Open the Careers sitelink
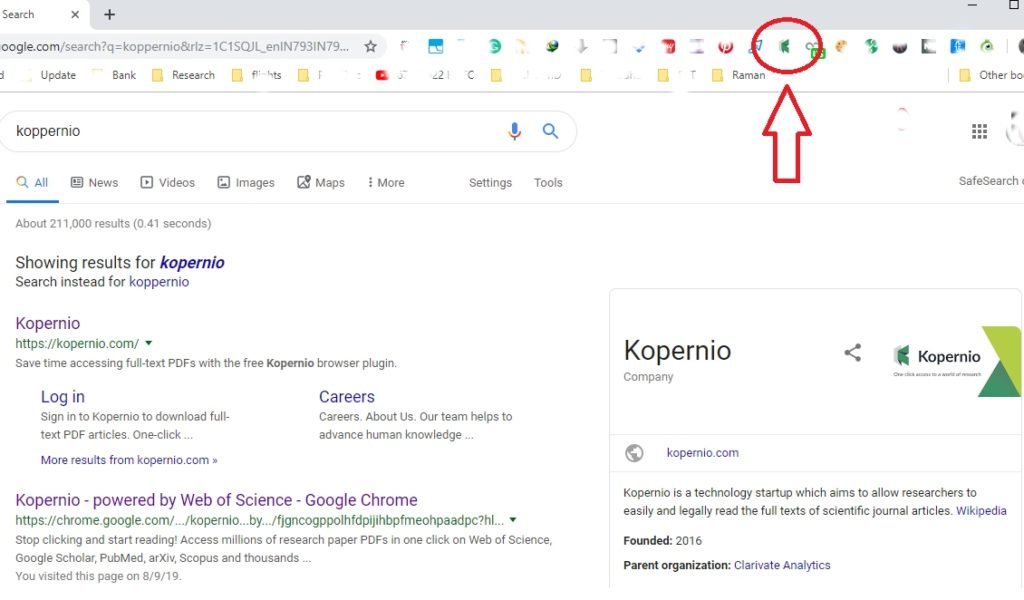Screen dimensions: 1024x600 coord(347,397)
